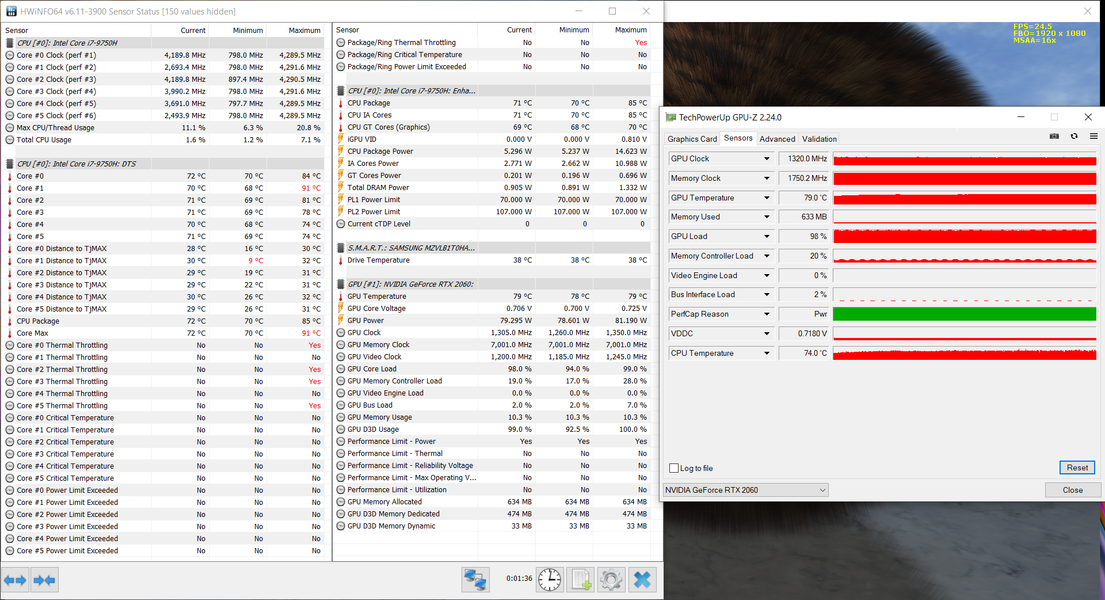Select the Package/Ring Thermal Throttling row
The height and width of the screenshot is (600, 1105).
(x=492, y=42)
